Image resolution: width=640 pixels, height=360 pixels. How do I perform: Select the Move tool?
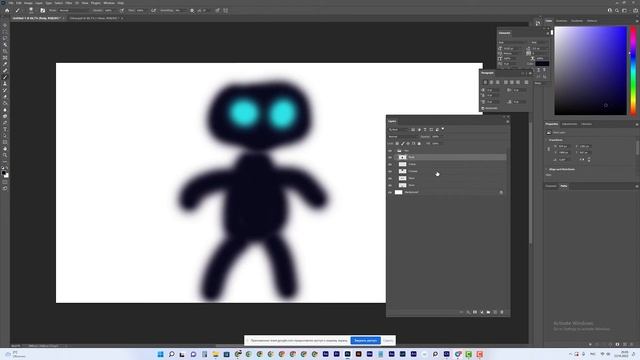pyautogui.click(x=5, y=25)
